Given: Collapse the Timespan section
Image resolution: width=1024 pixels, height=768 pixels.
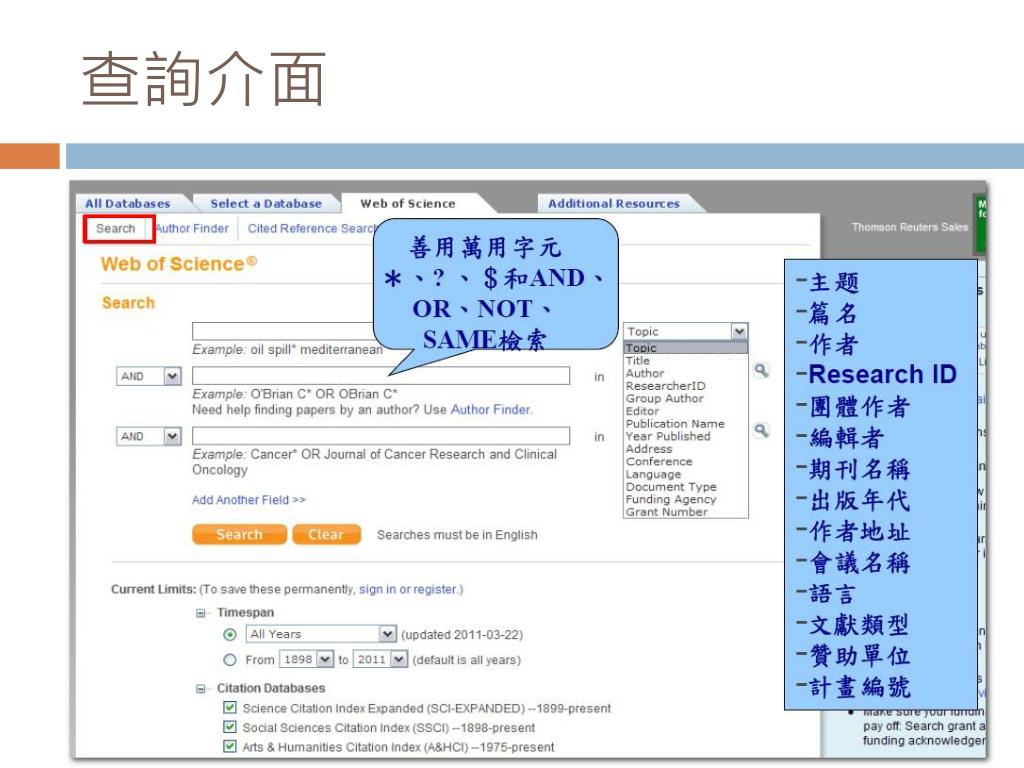Looking at the screenshot, I should coord(200,613).
